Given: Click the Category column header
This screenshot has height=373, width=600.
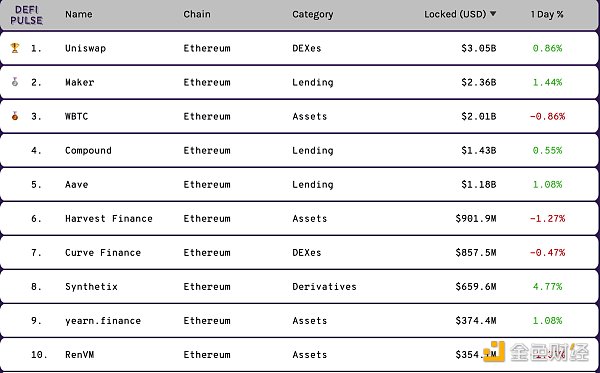Looking at the screenshot, I should pyautogui.click(x=313, y=15).
